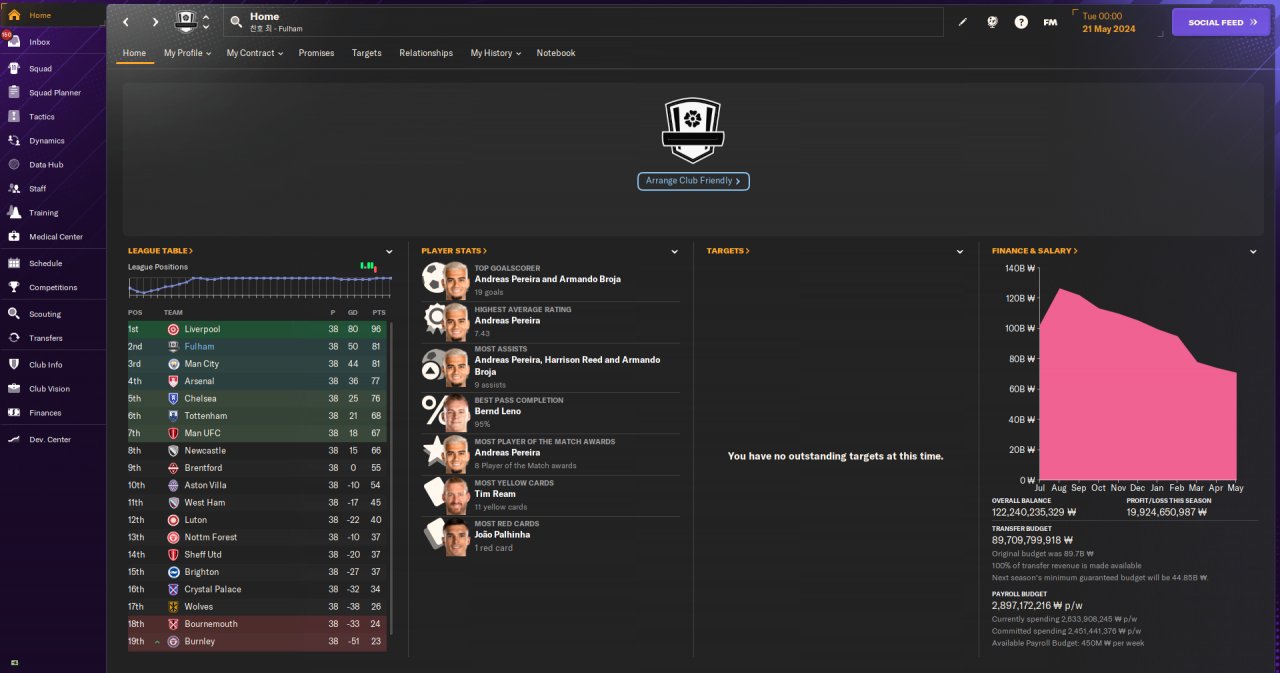1280x673 pixels.
Task: Click the league table scrollbar
Action: point(391,477)
